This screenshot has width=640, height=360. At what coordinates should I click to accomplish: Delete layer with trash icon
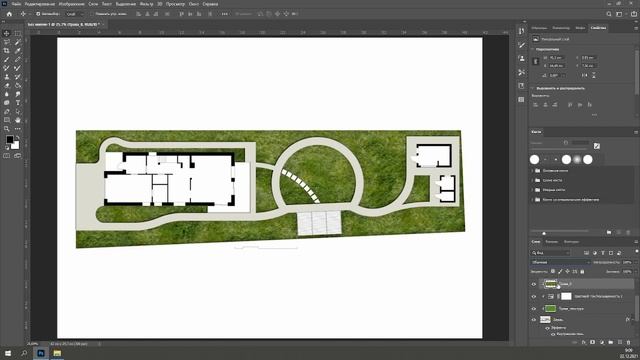coord(629,342)
